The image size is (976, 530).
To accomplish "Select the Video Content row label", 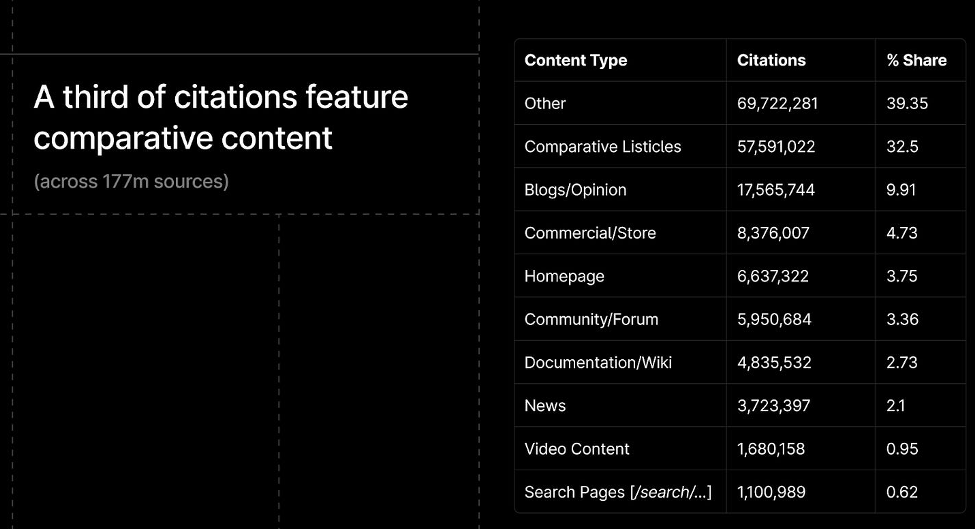I will [576, 449].
